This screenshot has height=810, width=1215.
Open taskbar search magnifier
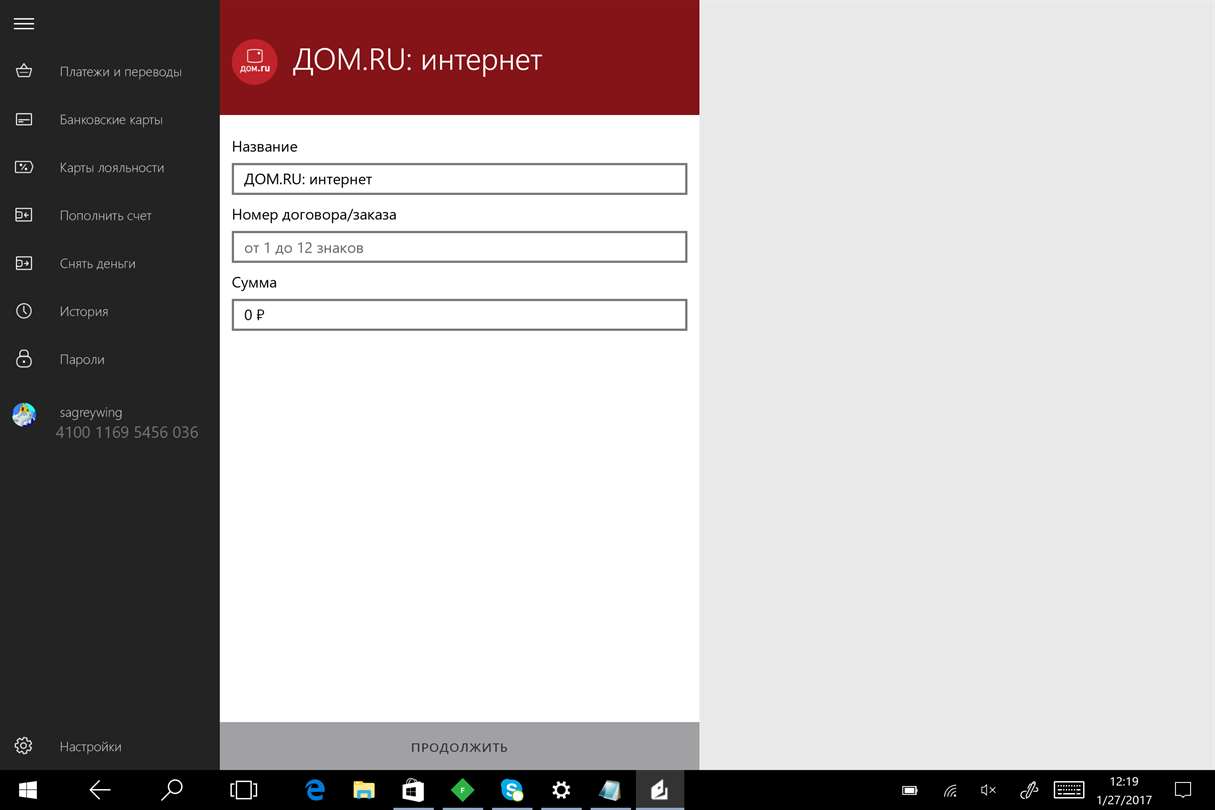[x=172, y=790]
